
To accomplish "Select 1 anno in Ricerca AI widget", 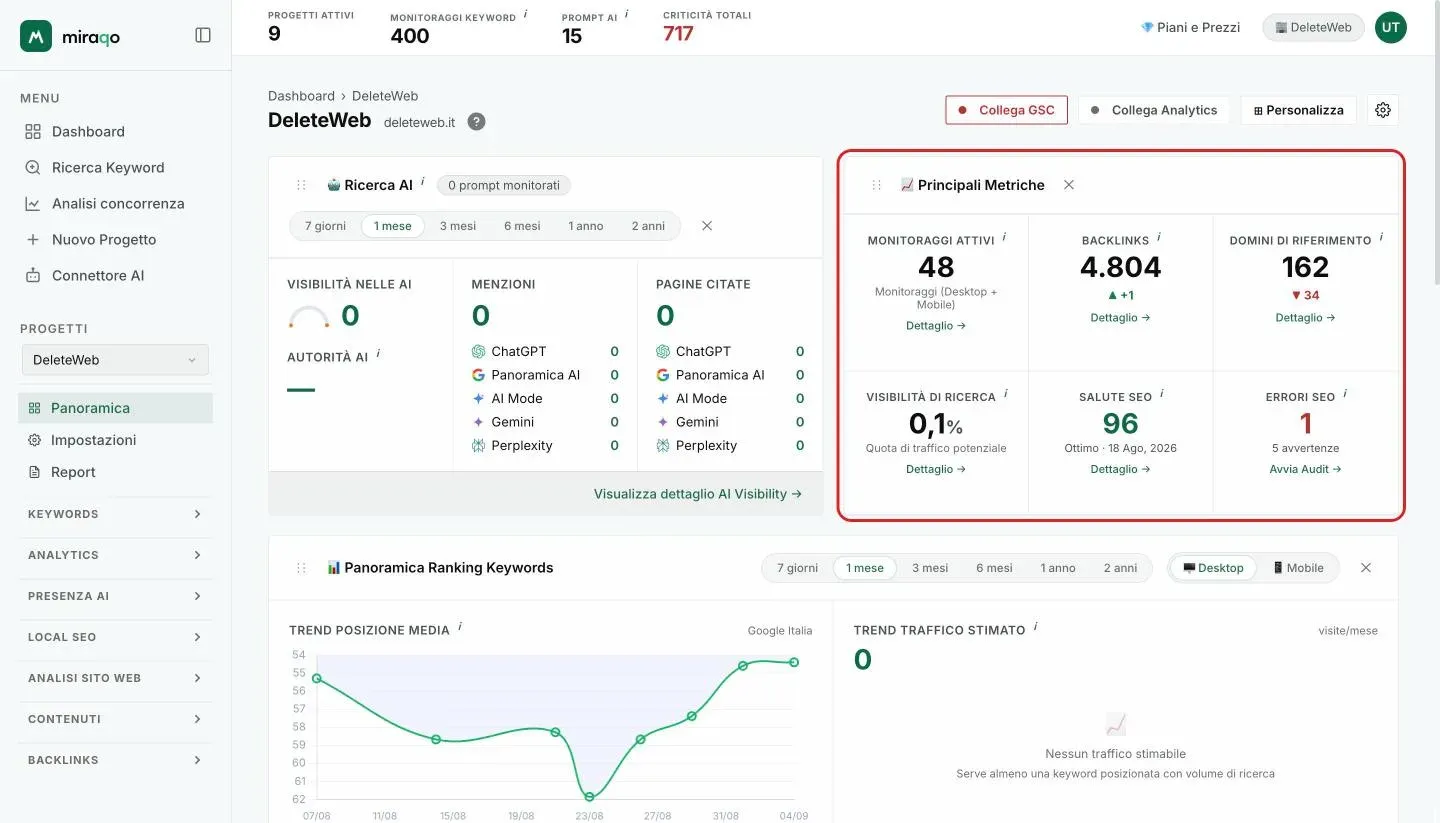I will point(586,226).
